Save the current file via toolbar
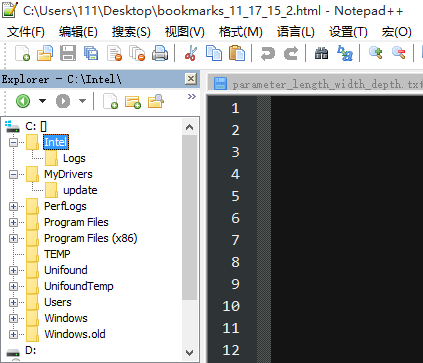Viewport: 423px width, 363px height. click(68, 53)
